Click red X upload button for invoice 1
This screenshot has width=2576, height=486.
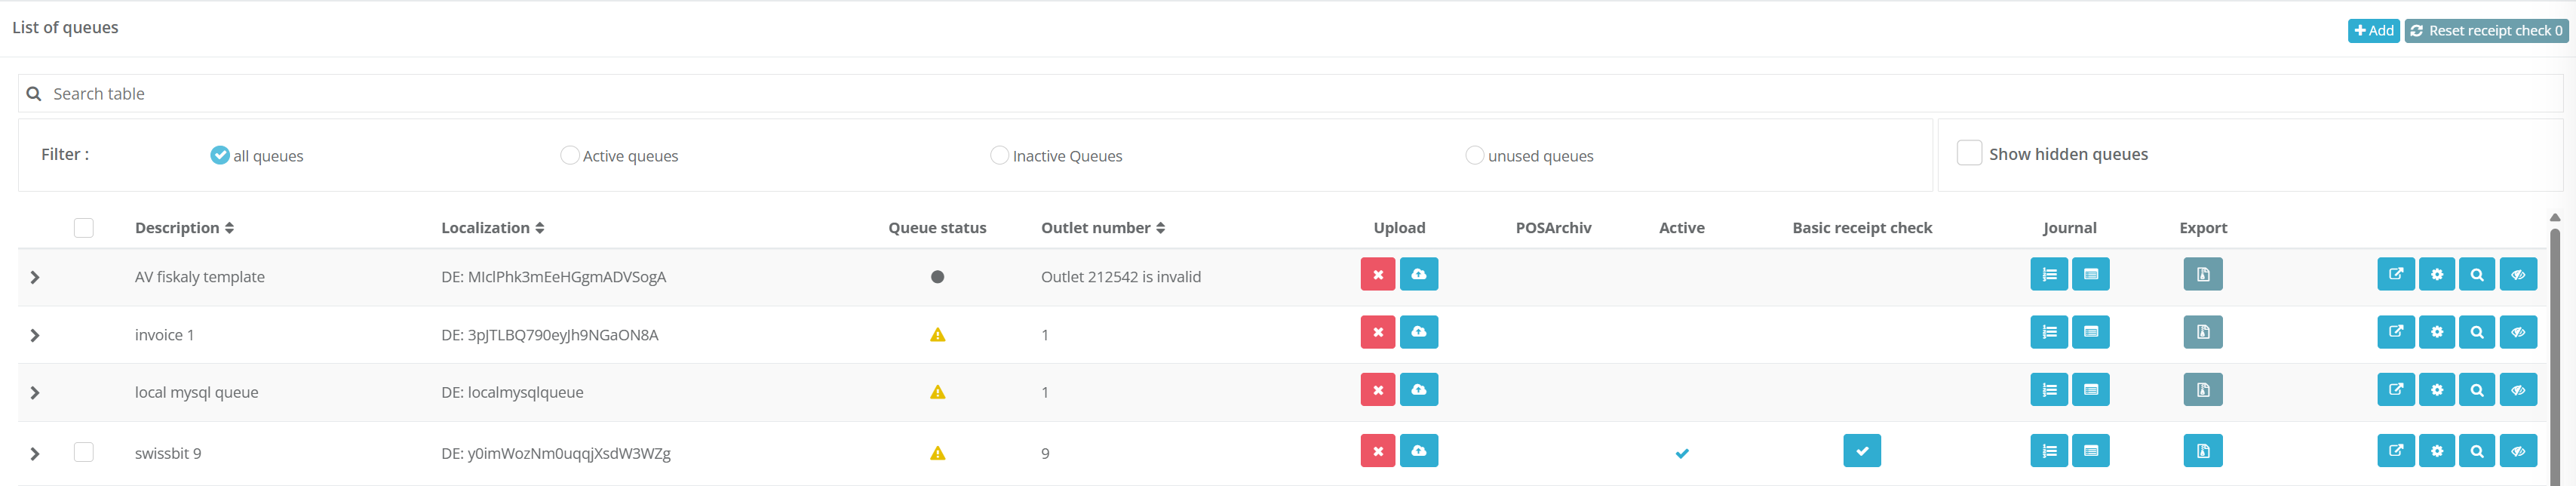1377,332
